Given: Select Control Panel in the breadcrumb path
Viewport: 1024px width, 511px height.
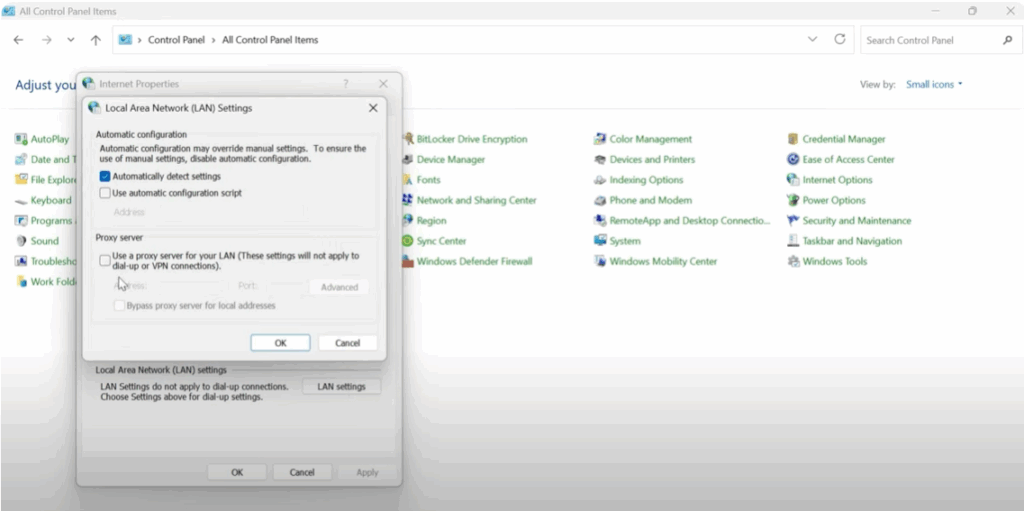Looking at the screenshot, I should [x=176, y=40].
